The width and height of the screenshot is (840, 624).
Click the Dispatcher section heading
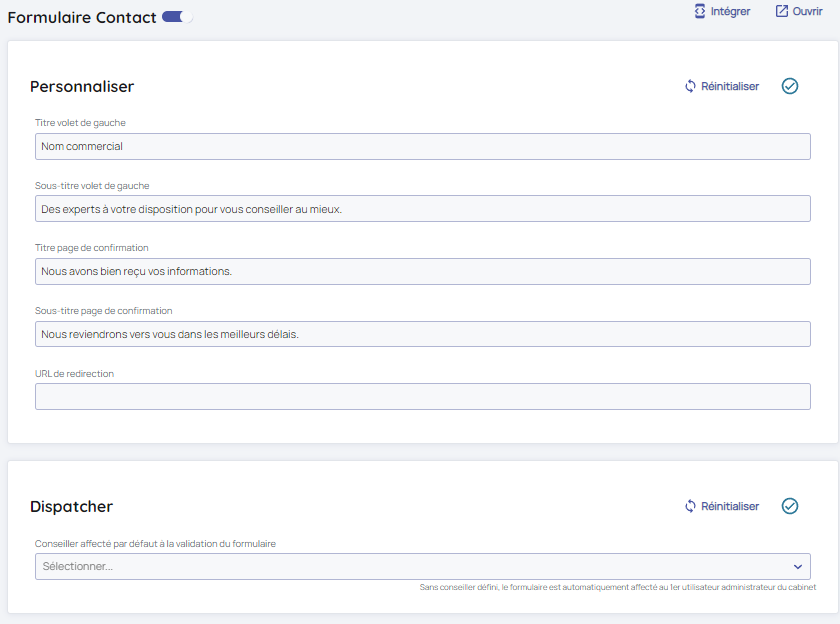71,506
